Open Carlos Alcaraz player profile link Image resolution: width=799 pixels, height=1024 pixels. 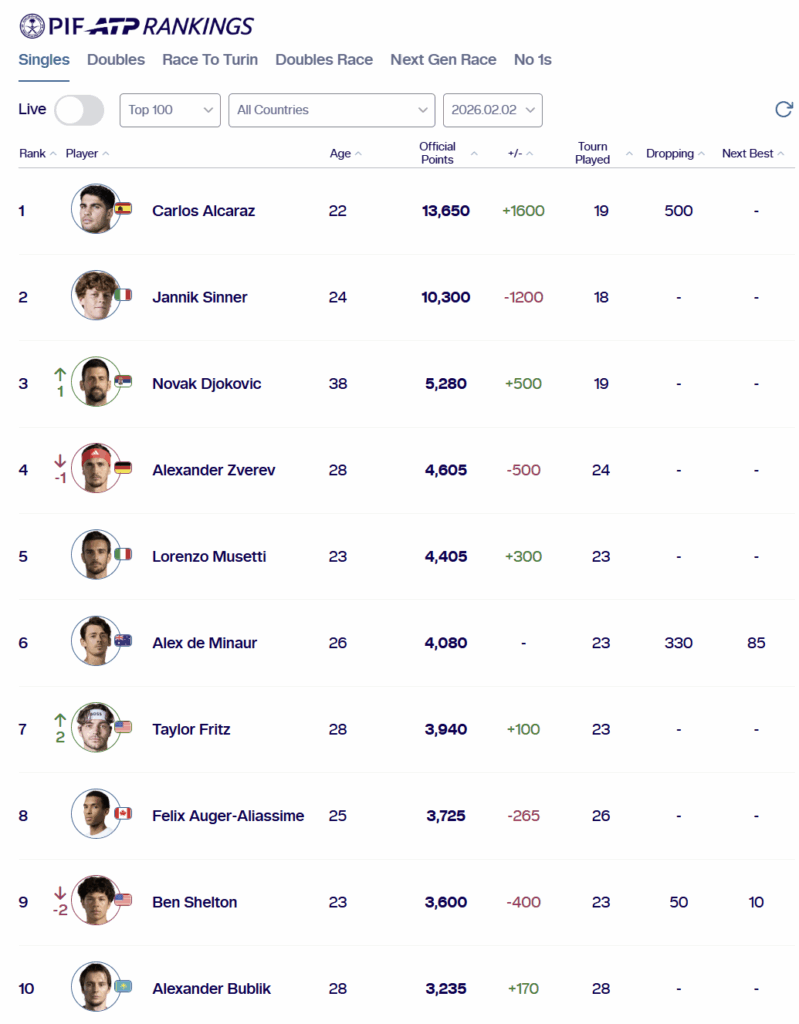click(203, 211)
